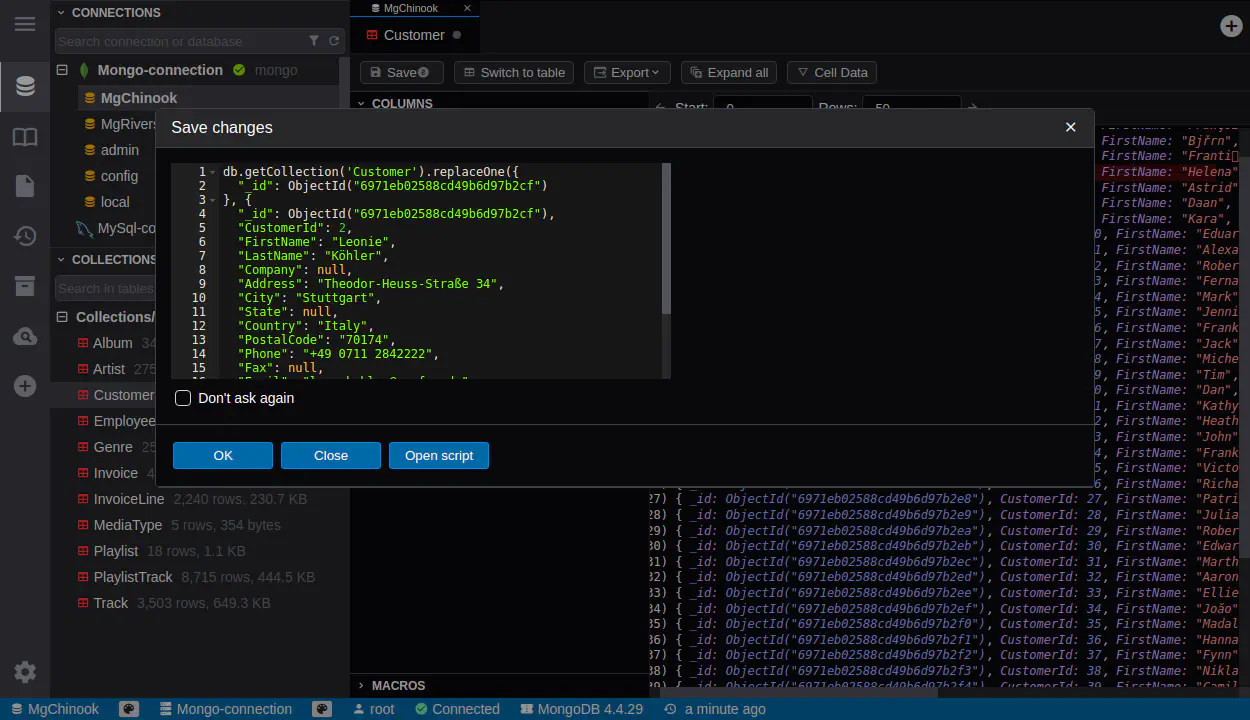Switch to the Customer tab
Viewport: 1250px width, 720px height.
pos(414,35)
